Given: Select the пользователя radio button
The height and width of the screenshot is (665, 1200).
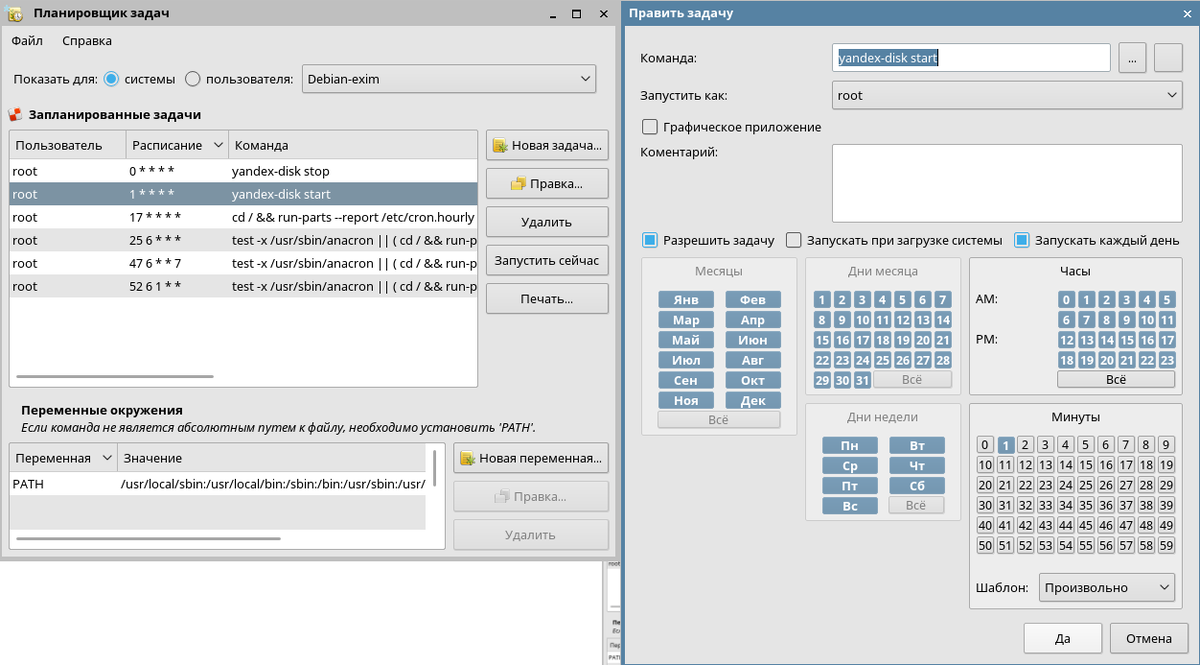Looking at the screenshot, I should 193,79.
